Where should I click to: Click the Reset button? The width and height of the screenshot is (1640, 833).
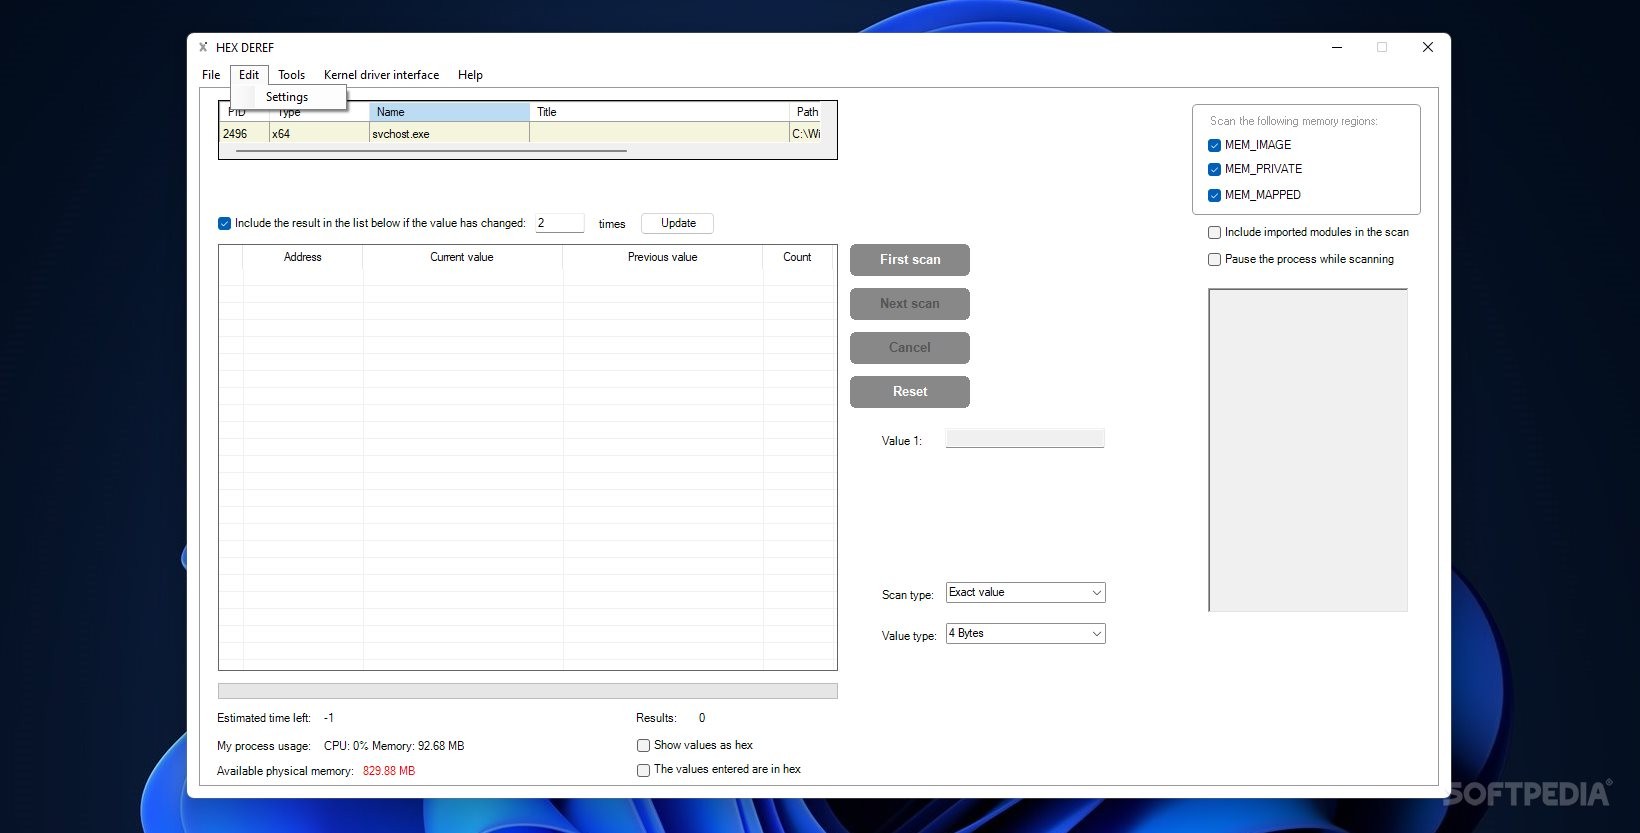(910, 391)
